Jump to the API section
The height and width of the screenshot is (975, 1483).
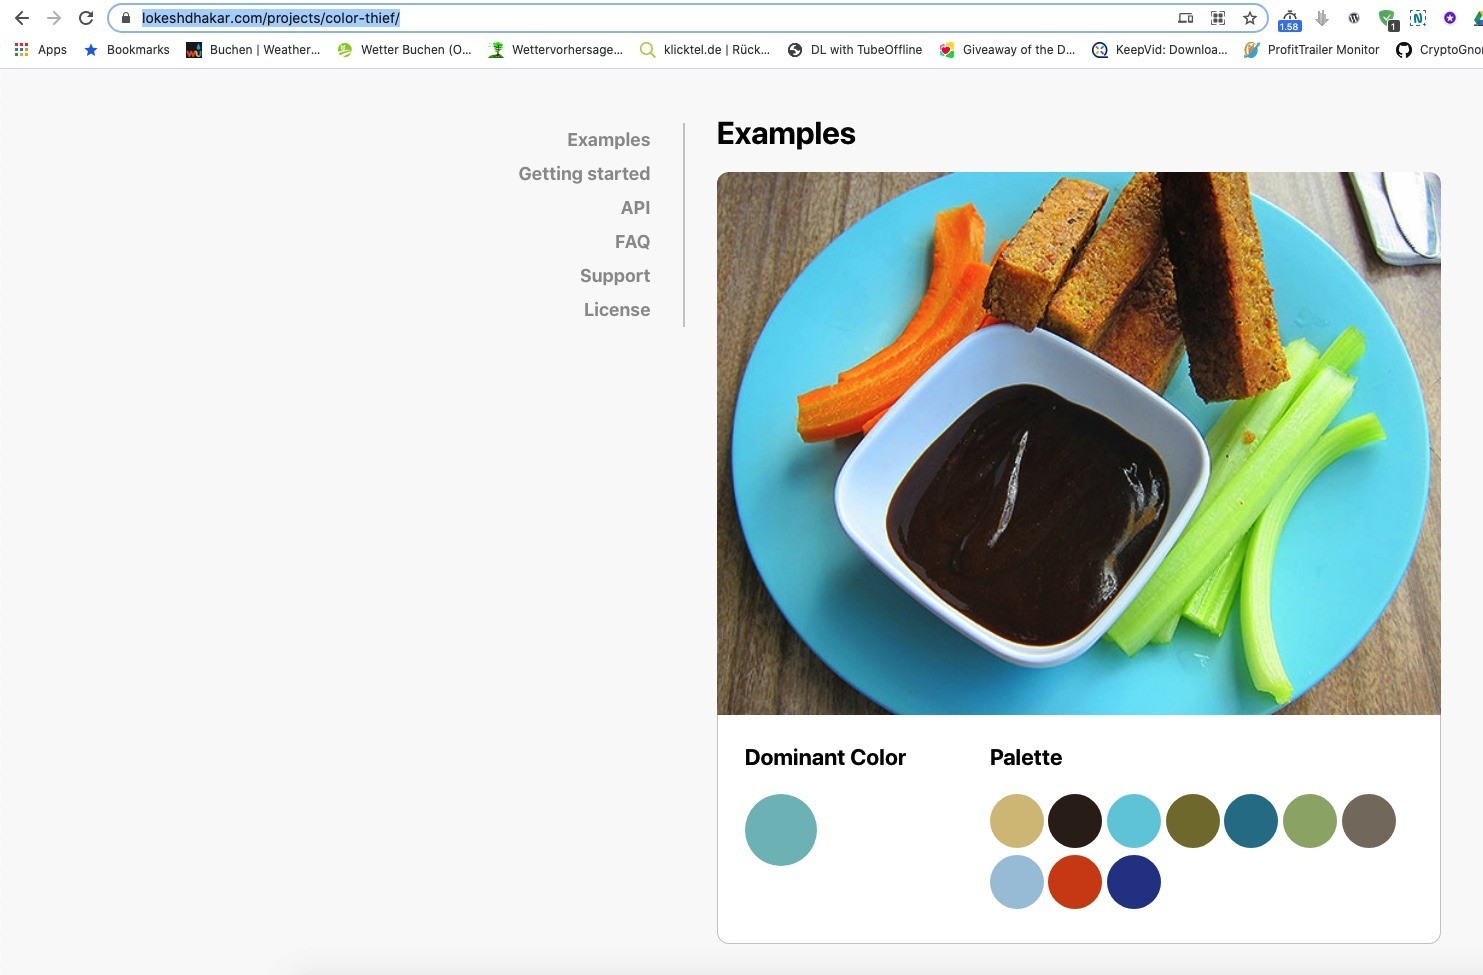coord(635,208)
